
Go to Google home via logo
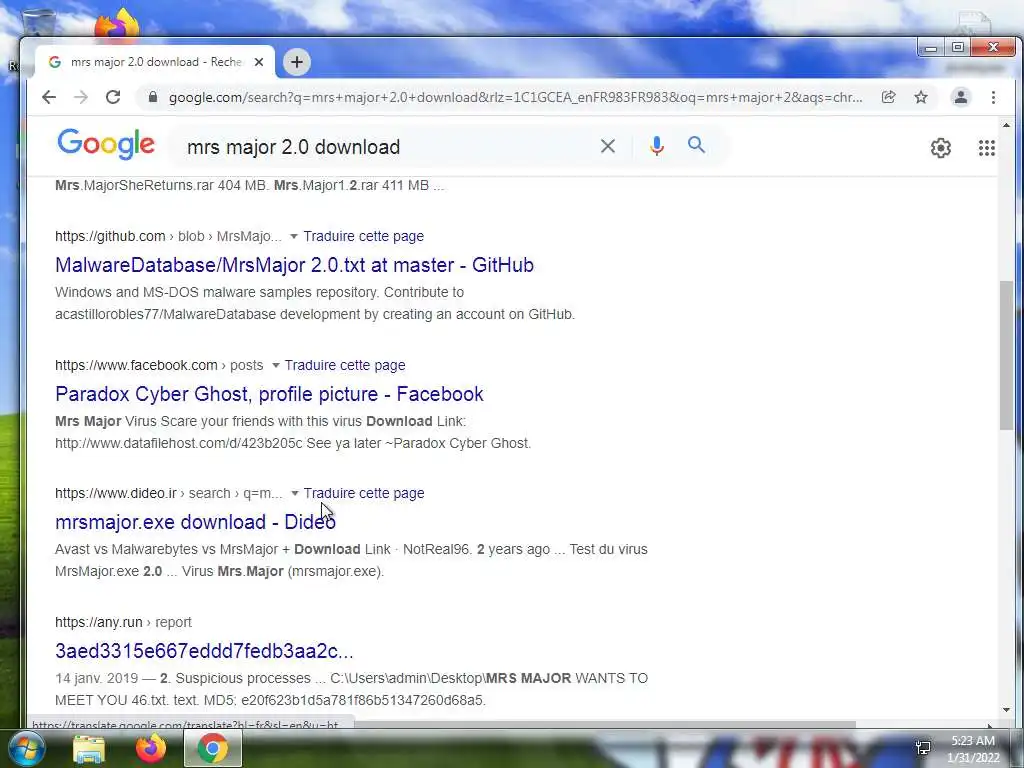pos(106,144)
